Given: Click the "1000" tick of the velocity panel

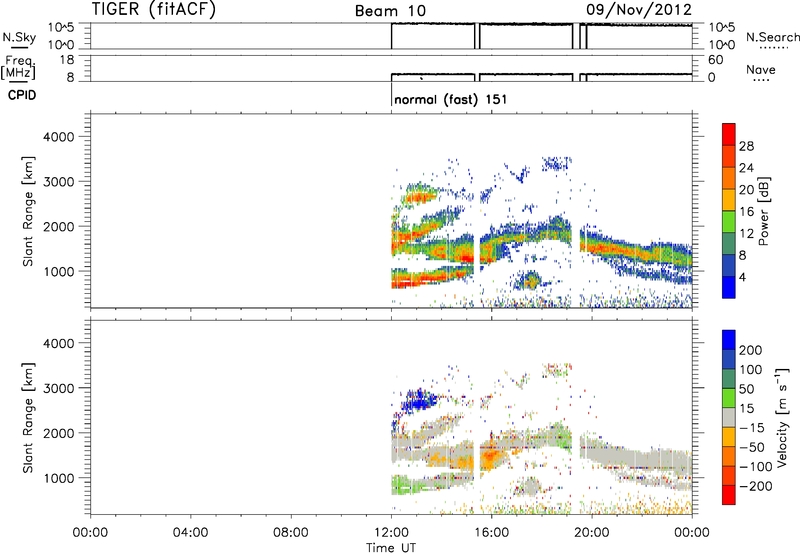Looking at the screenshot, I should pos(59,478).
